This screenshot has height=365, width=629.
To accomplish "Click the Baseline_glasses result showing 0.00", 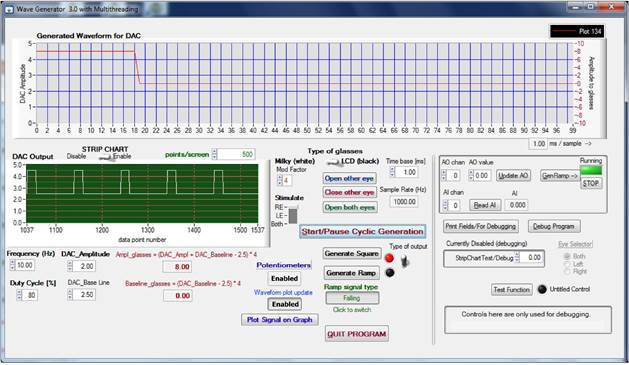I will [178, 296].
